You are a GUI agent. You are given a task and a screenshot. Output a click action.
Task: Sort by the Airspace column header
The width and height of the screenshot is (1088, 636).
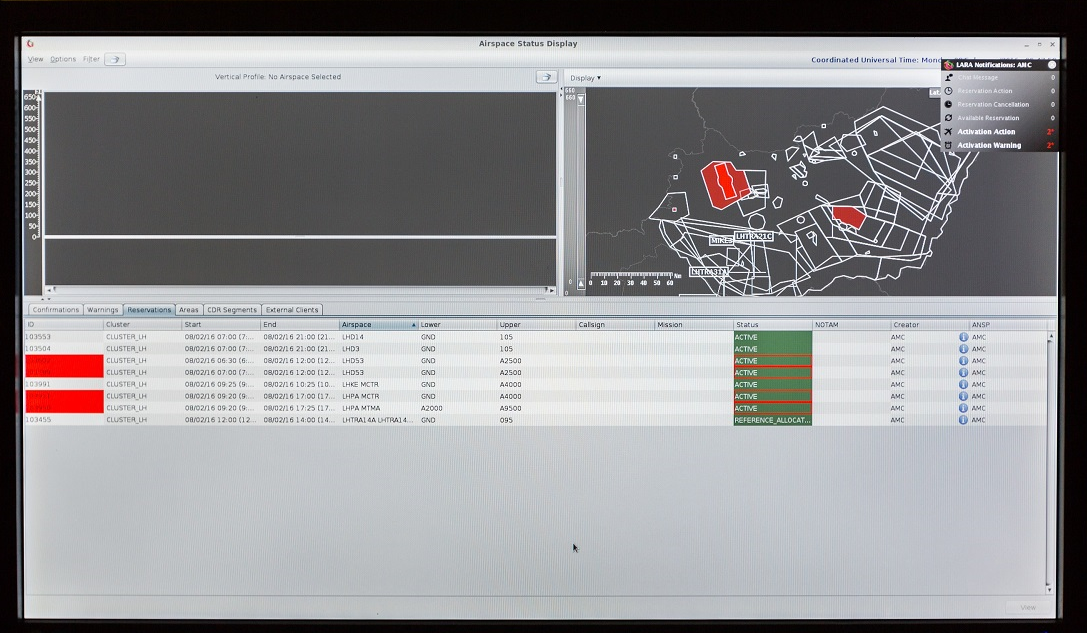(x=378, y=325)
